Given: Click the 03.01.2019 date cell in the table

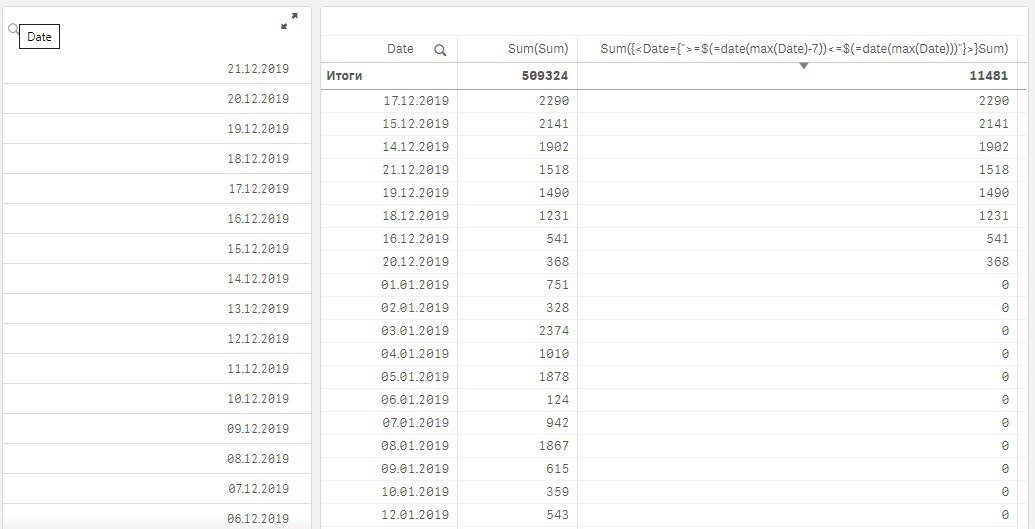Looking at the screenshot, I should (x=416, y=331).
